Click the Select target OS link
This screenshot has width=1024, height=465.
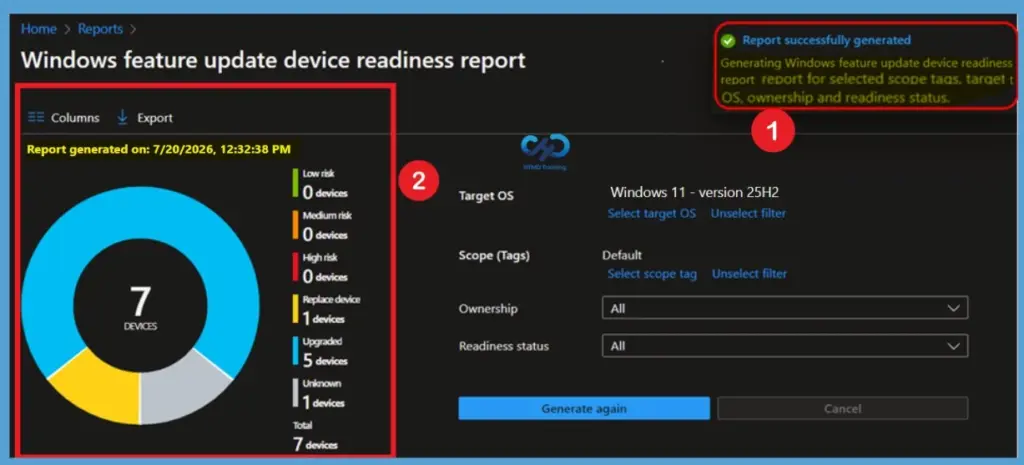(652, 214)
